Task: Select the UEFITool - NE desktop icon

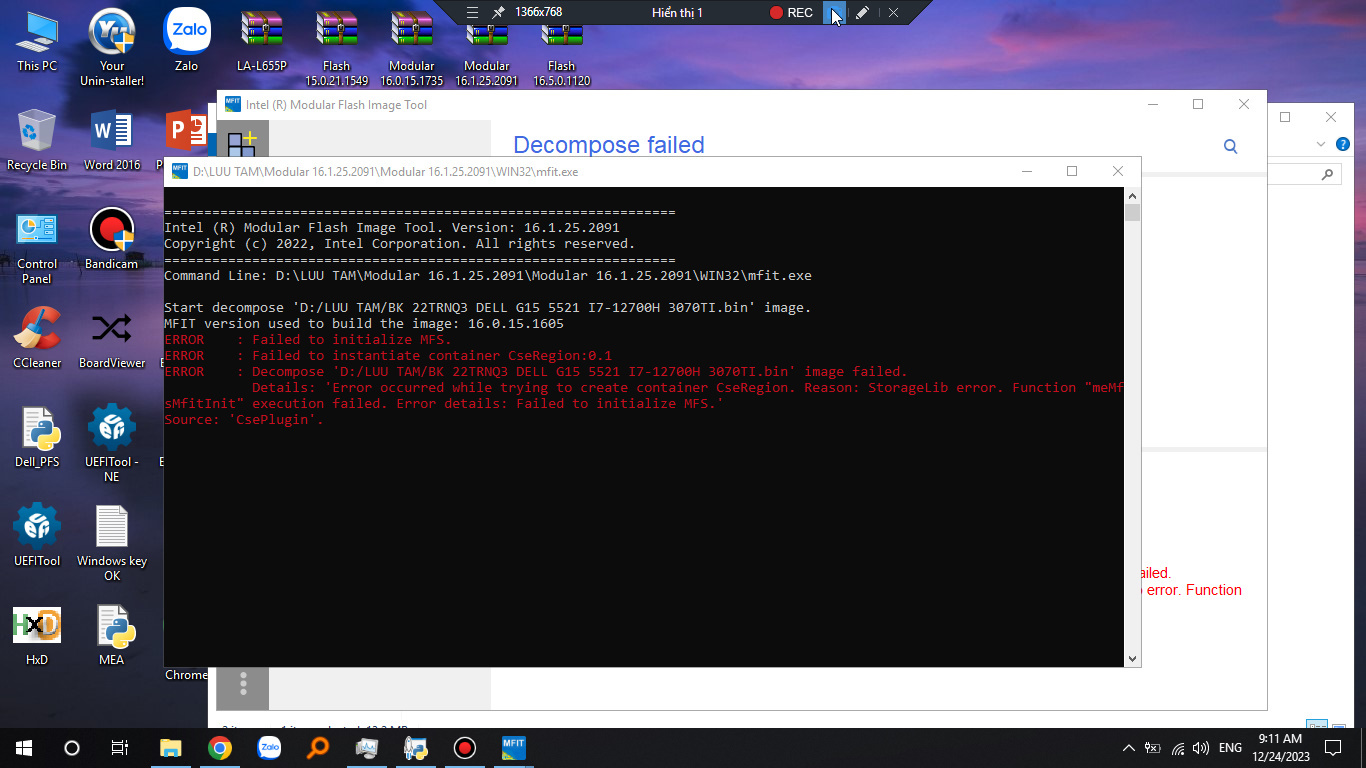Action: click(x=112, y=444)
